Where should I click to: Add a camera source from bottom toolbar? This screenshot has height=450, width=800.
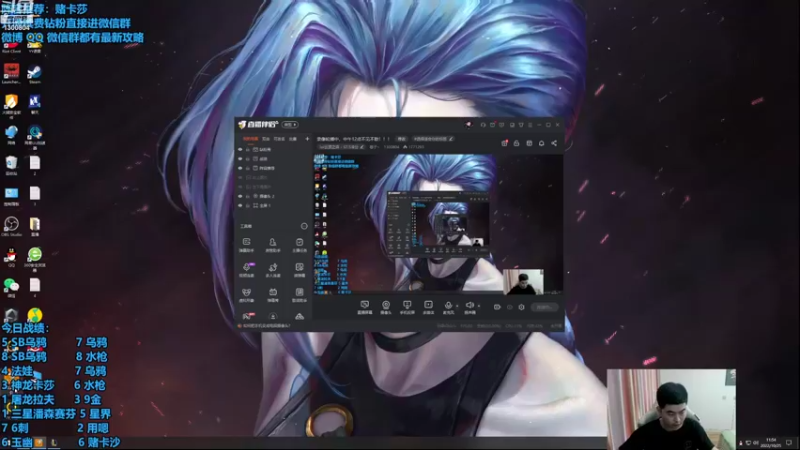pos(386,307)
